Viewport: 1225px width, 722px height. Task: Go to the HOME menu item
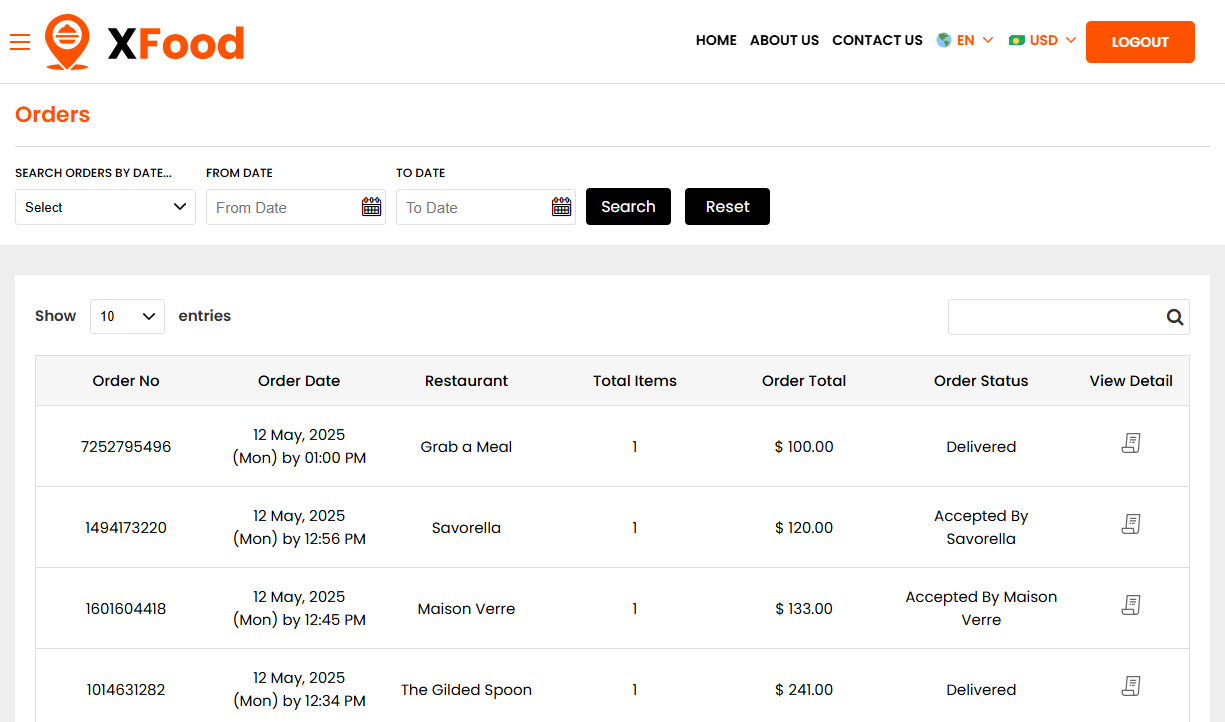pos(716,40)
